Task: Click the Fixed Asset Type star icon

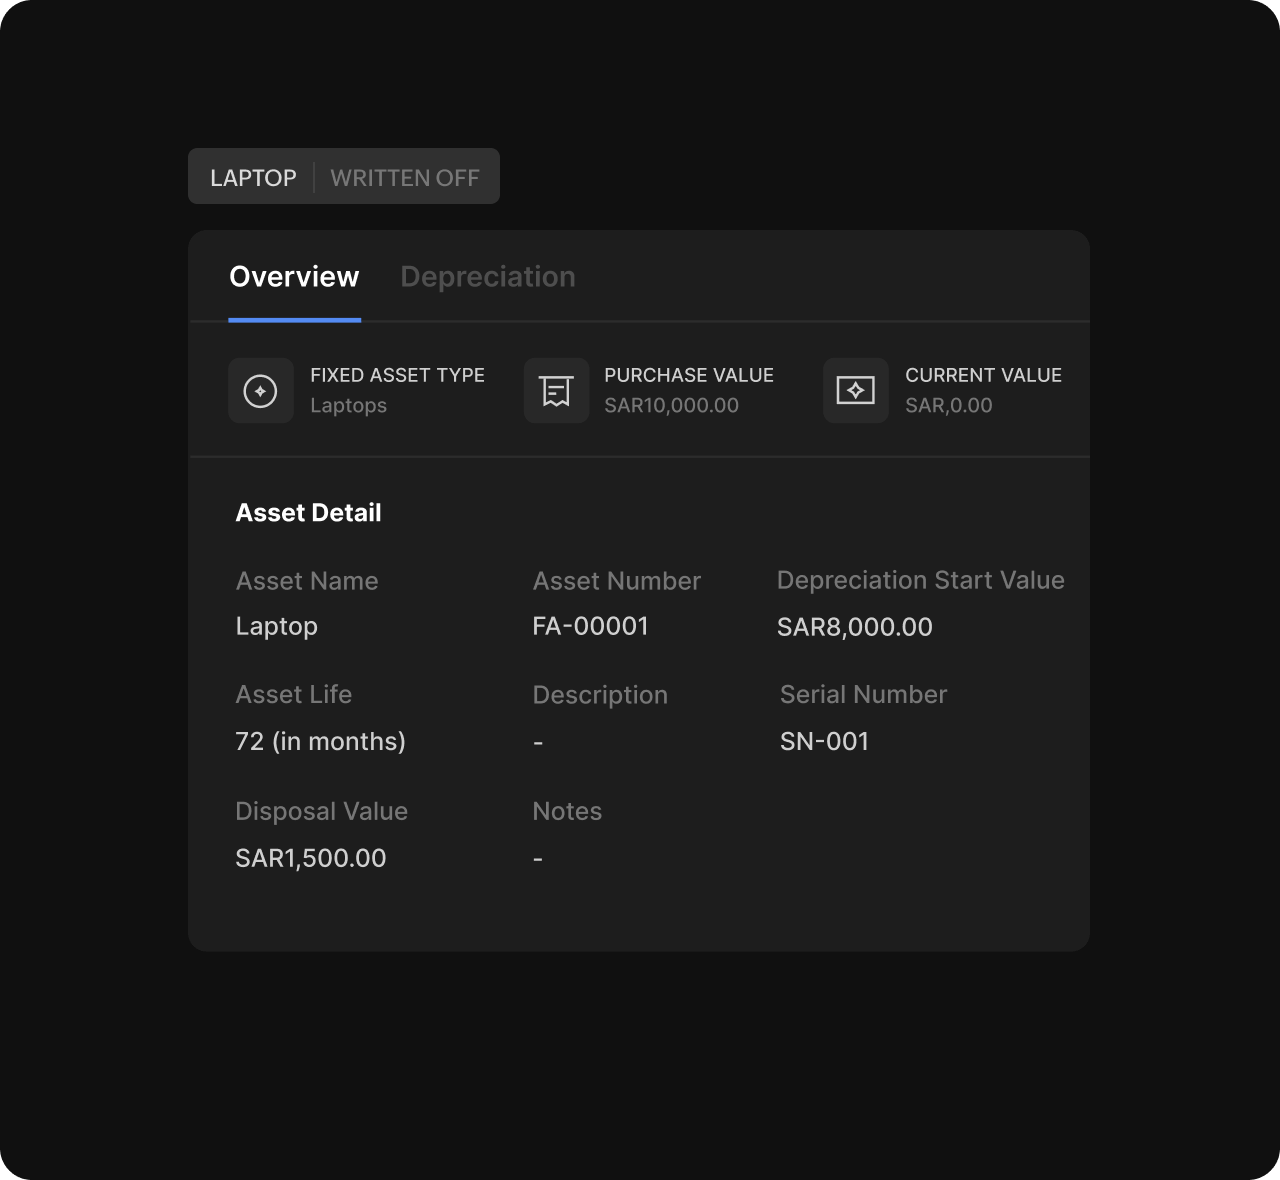Action: pos(261,391)
